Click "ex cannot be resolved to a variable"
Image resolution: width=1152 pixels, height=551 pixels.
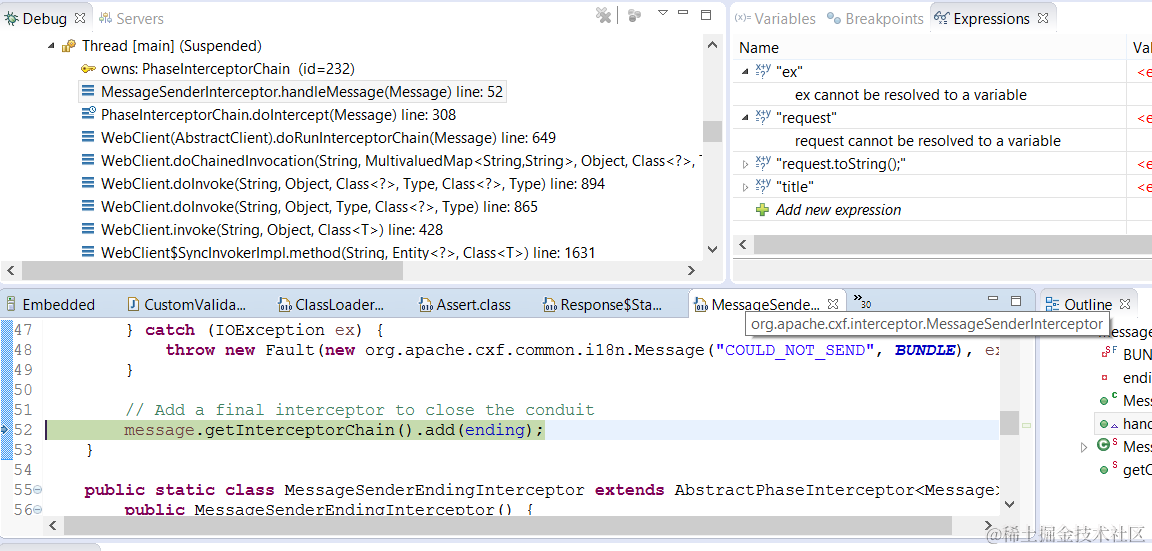click(x=910, y=95)
